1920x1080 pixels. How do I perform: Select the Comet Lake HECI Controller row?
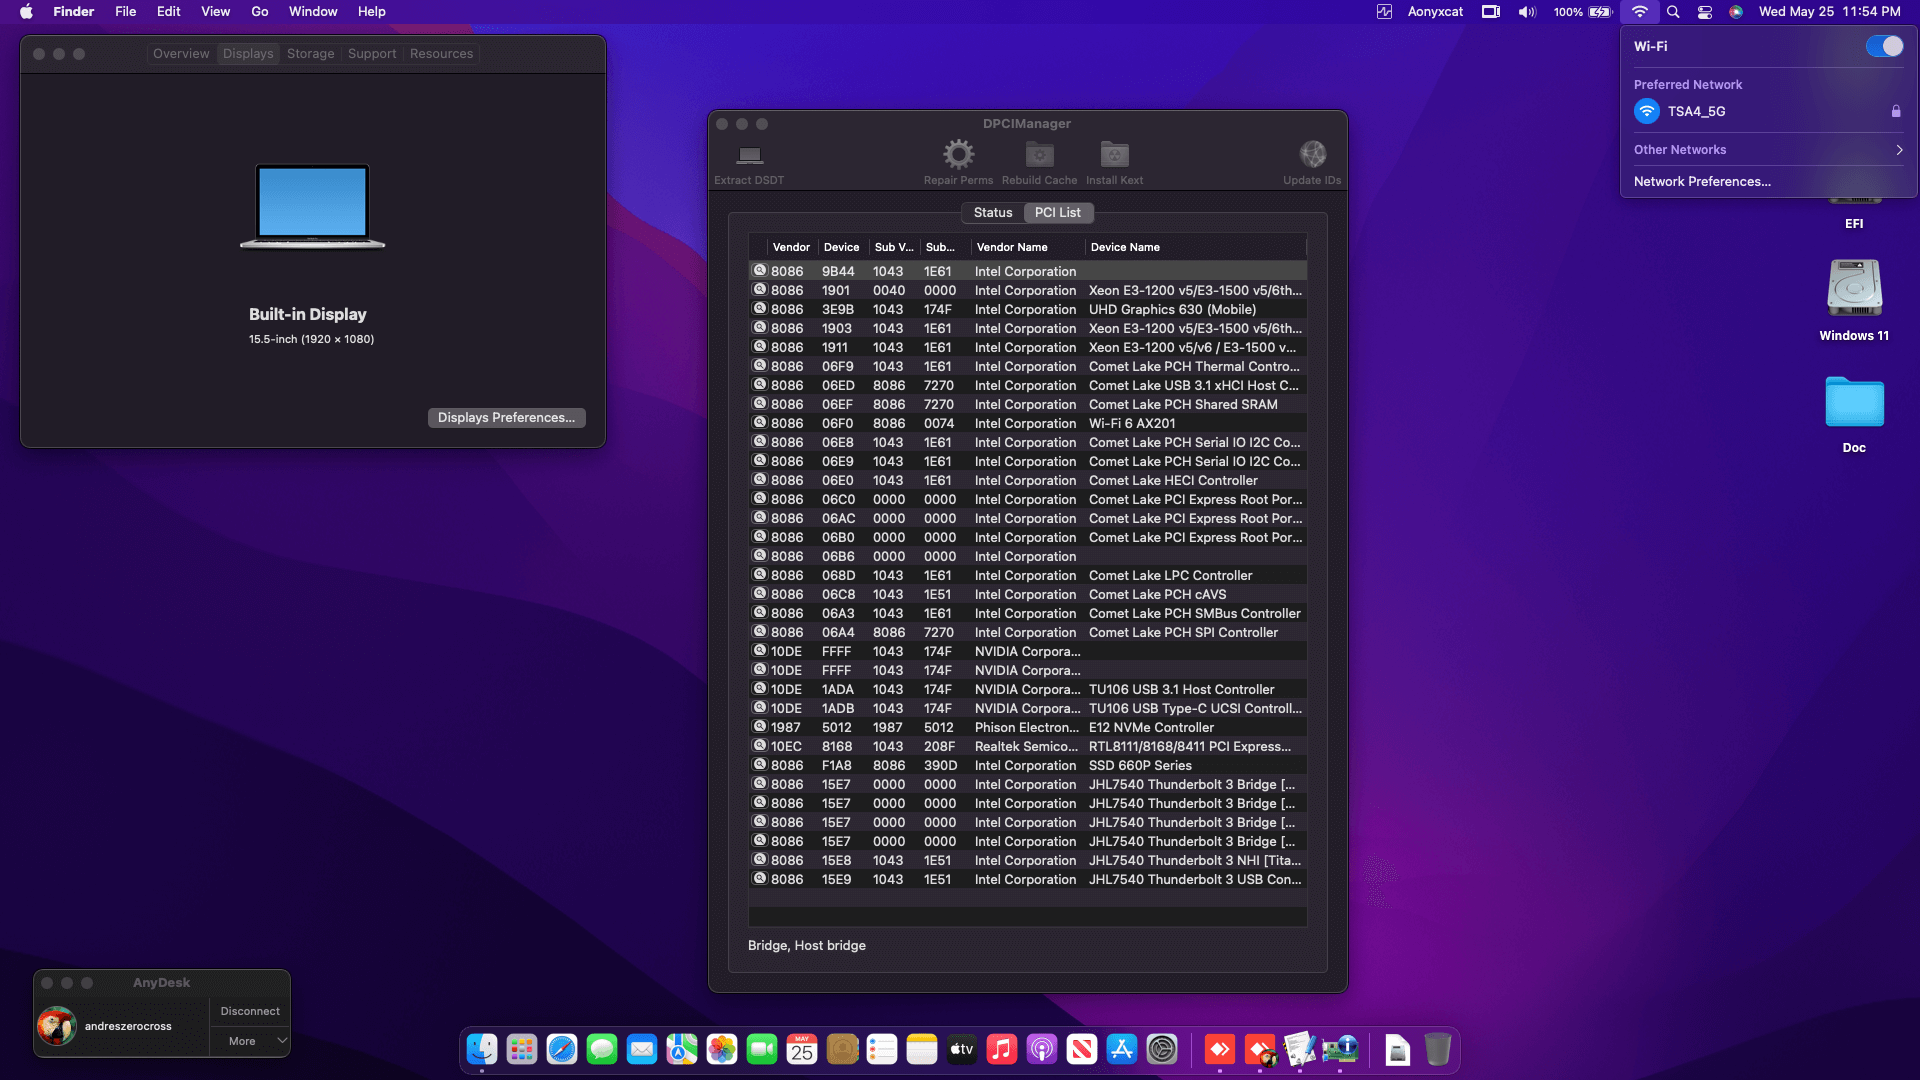tap(1028, 481)
